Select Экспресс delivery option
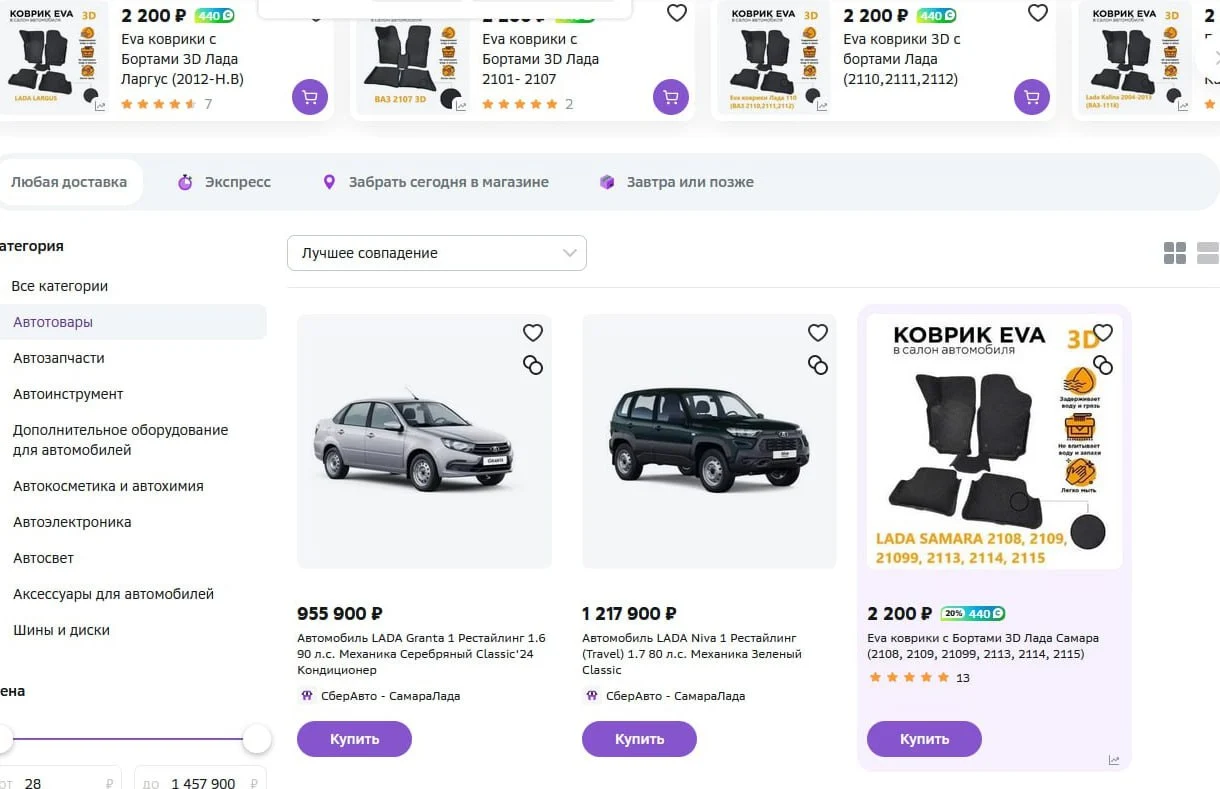Image resolution: width=1220 pixels, height=789 pixels. (224, 182)
